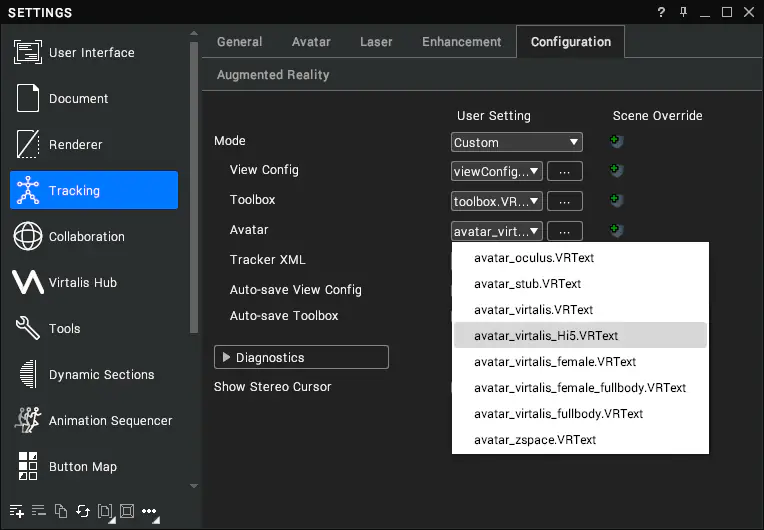The width and height of the screenshot is (764, 530).
Task: Switch to the Avatar tab
Action: [311, 42]
